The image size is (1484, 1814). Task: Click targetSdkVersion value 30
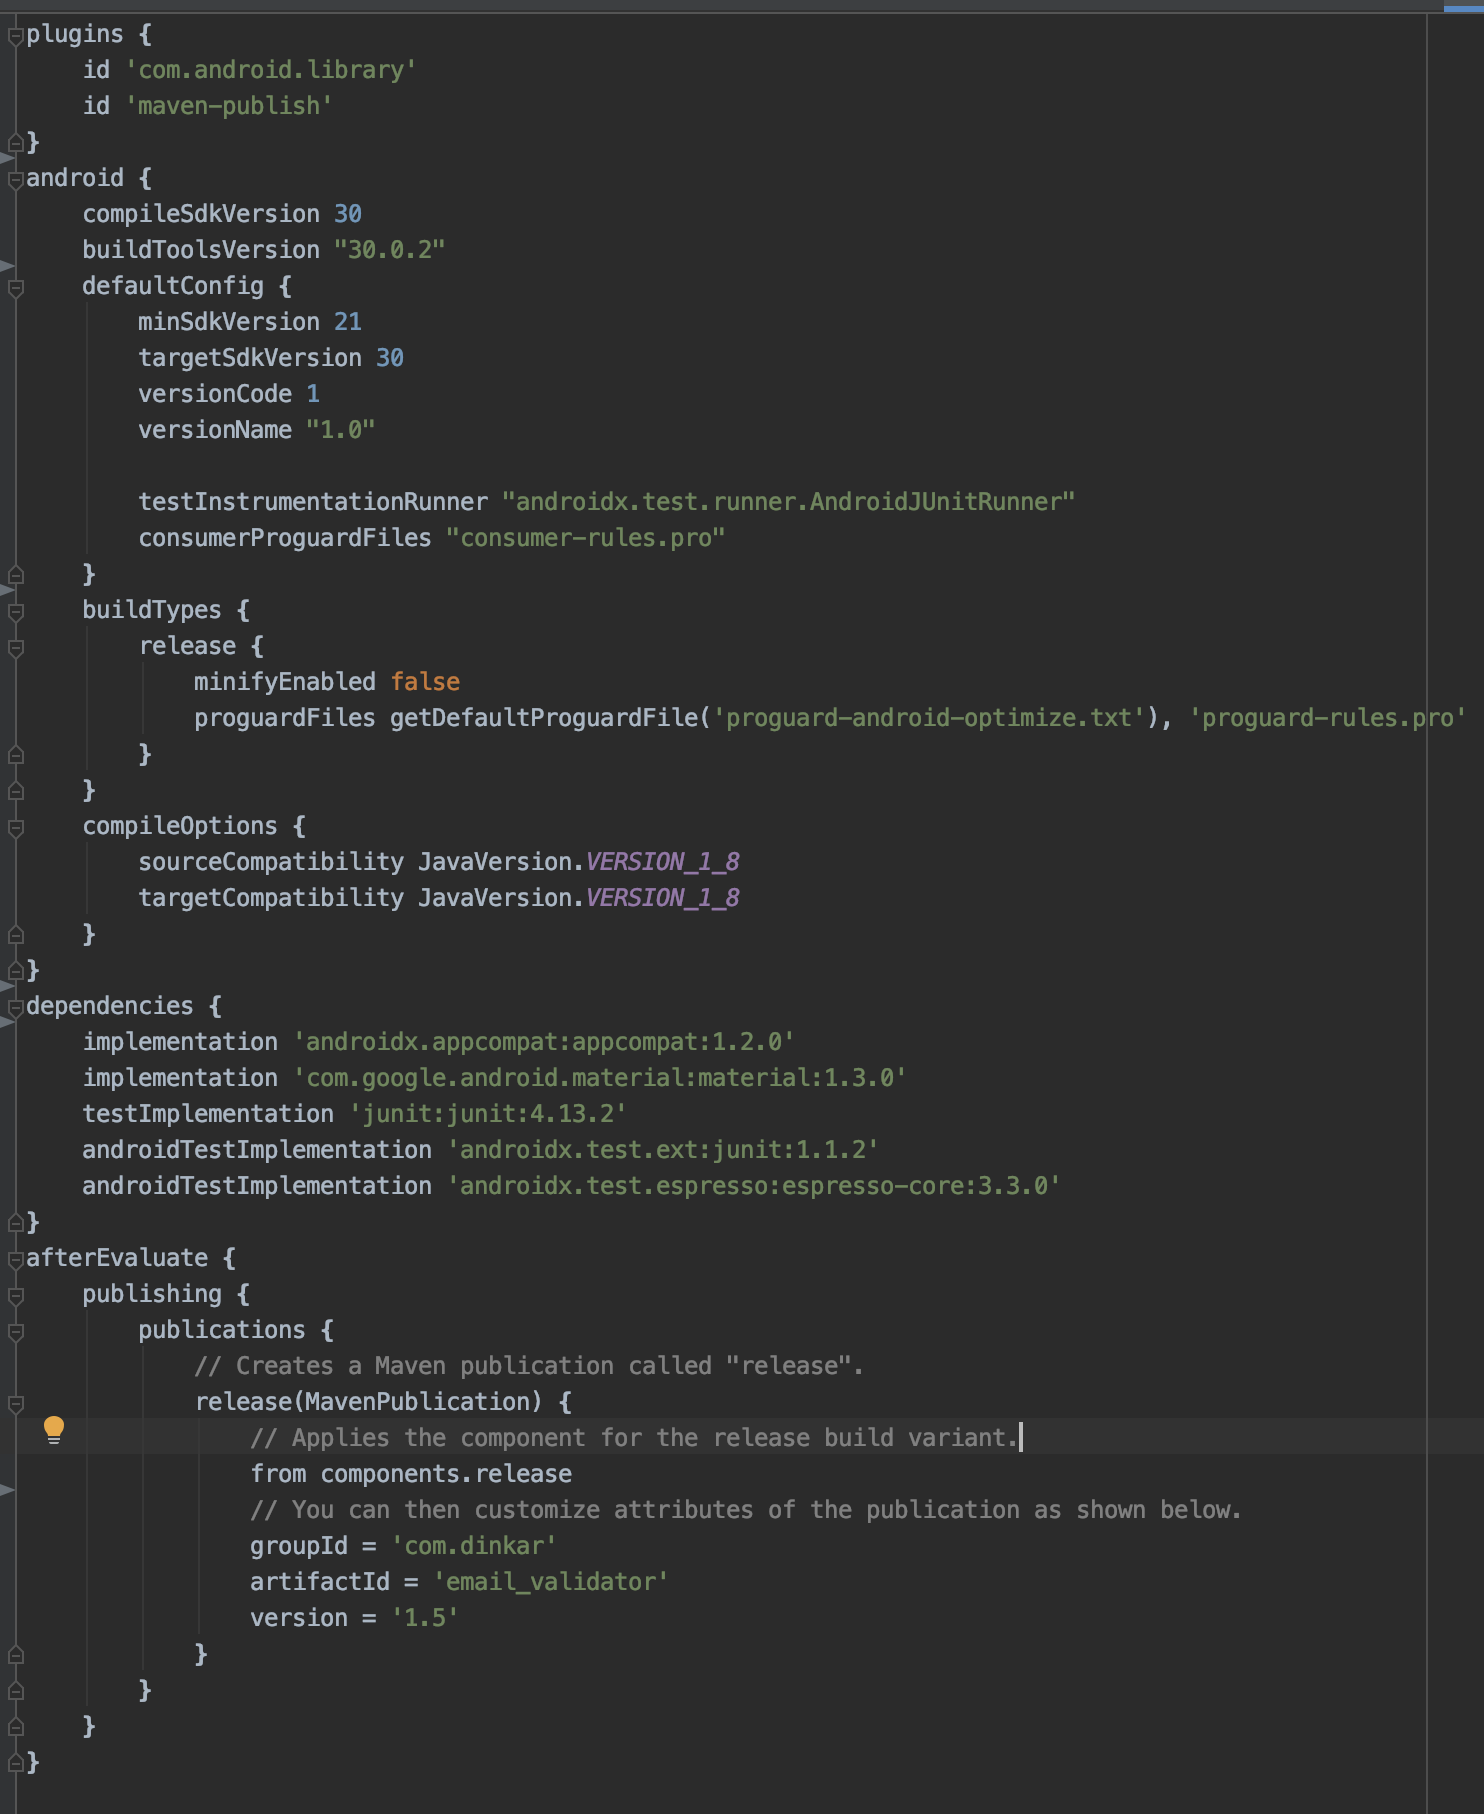[390, 358]
